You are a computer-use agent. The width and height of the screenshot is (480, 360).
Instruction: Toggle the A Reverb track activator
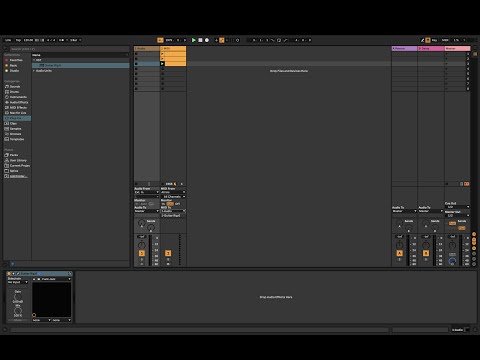point(399,253)
